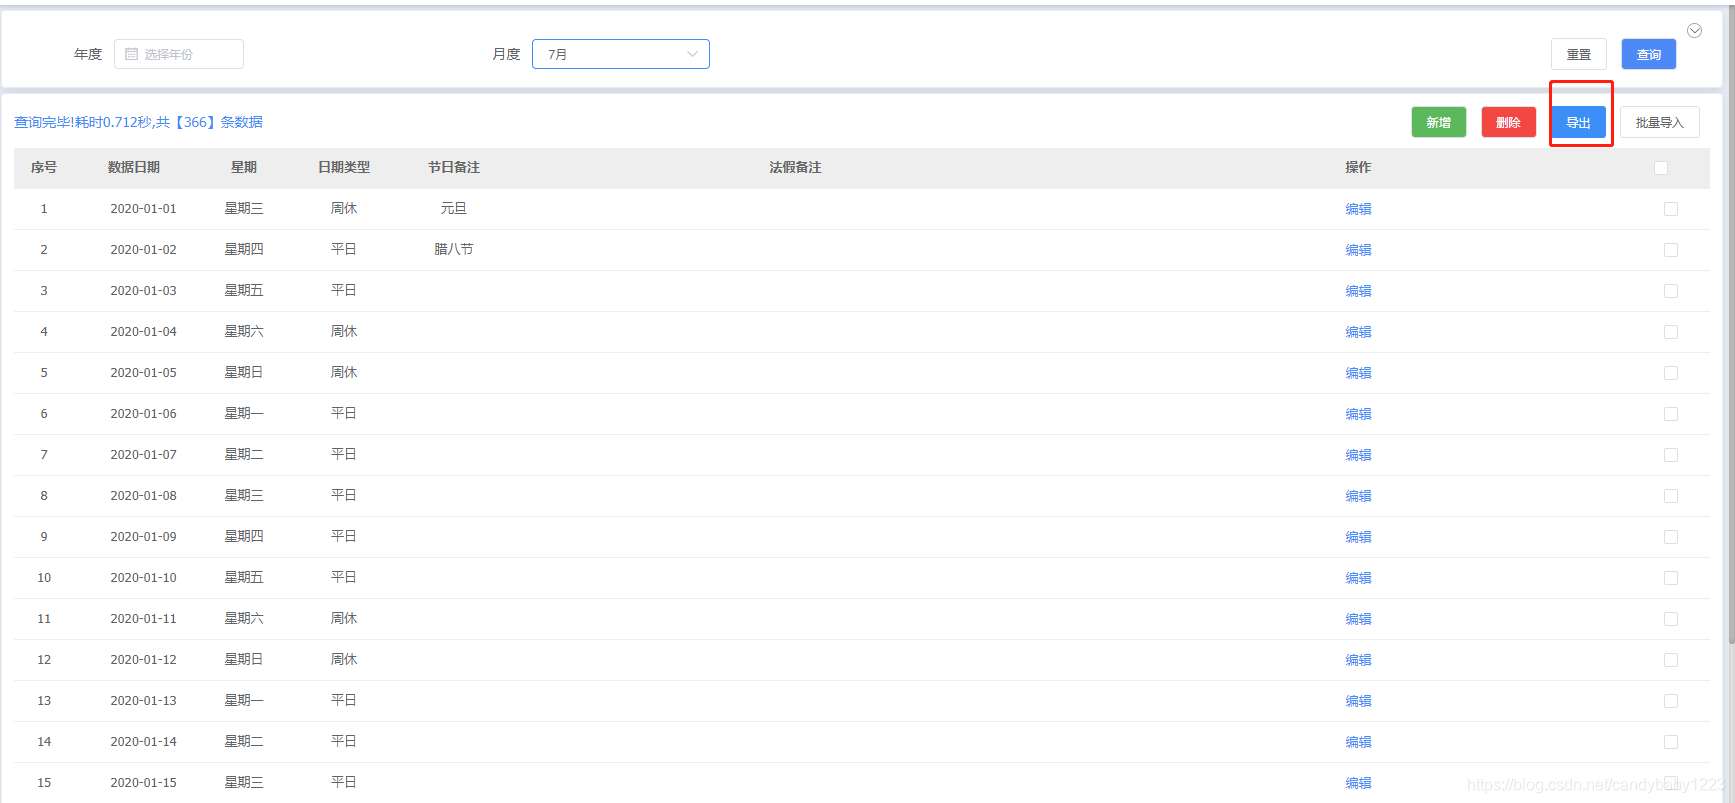Open 编辑 link for row 2020-01-09
The image size is (1735, 803).
point(1358,537)
